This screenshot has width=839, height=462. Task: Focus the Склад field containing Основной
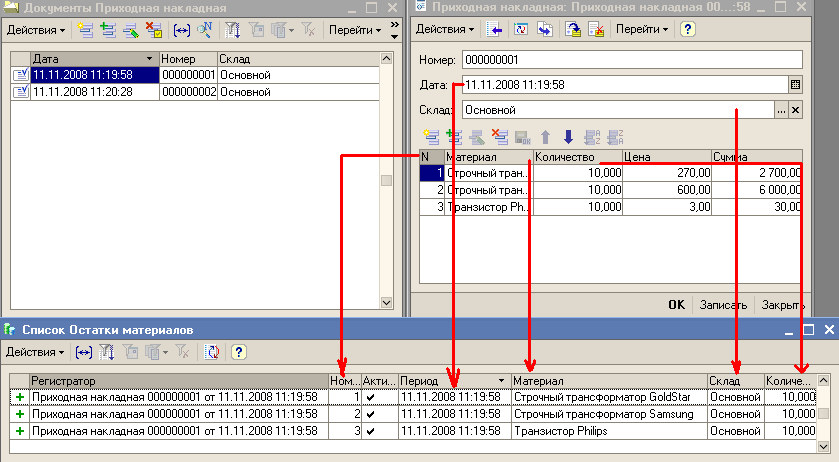618,110
